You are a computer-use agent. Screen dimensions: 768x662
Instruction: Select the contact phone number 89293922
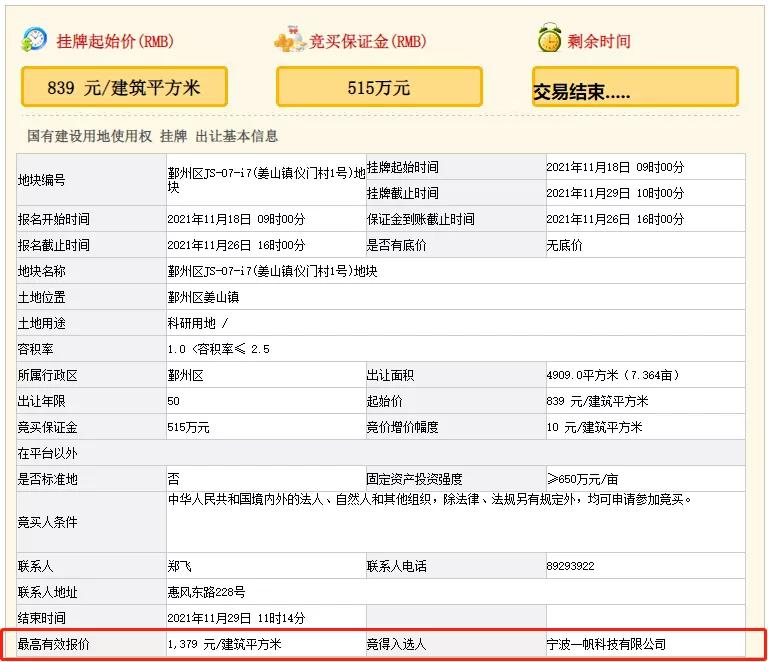pyautogui.click(x=570, y=566)
